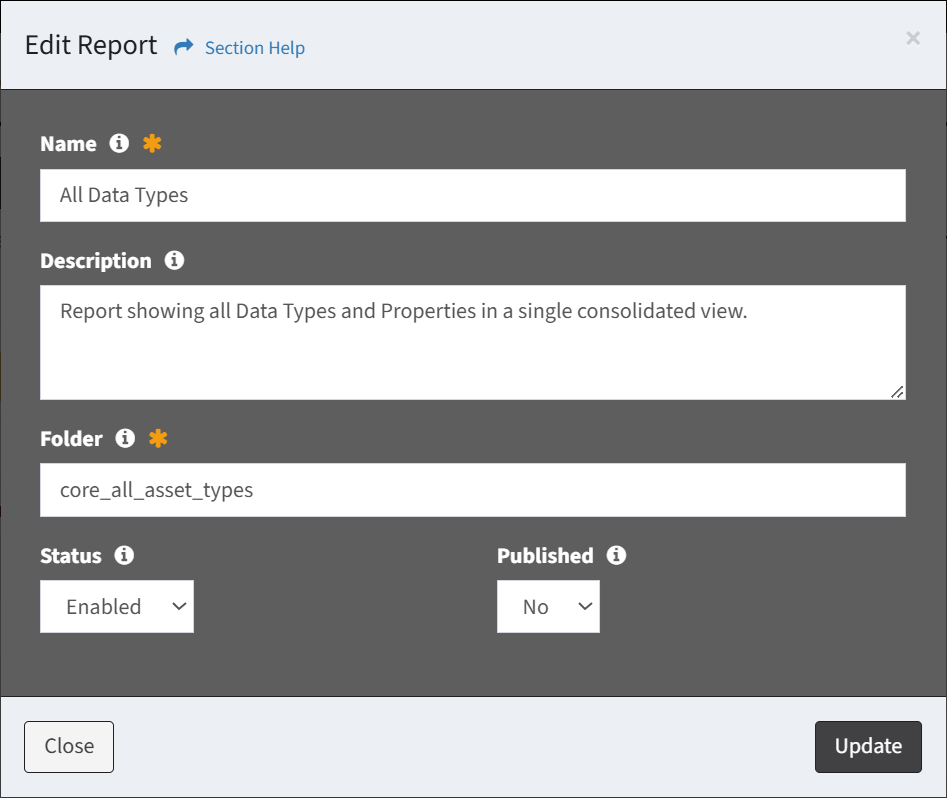Click the Close button in footer
Viewport: 947px width, 798px height.
(69, 747)
